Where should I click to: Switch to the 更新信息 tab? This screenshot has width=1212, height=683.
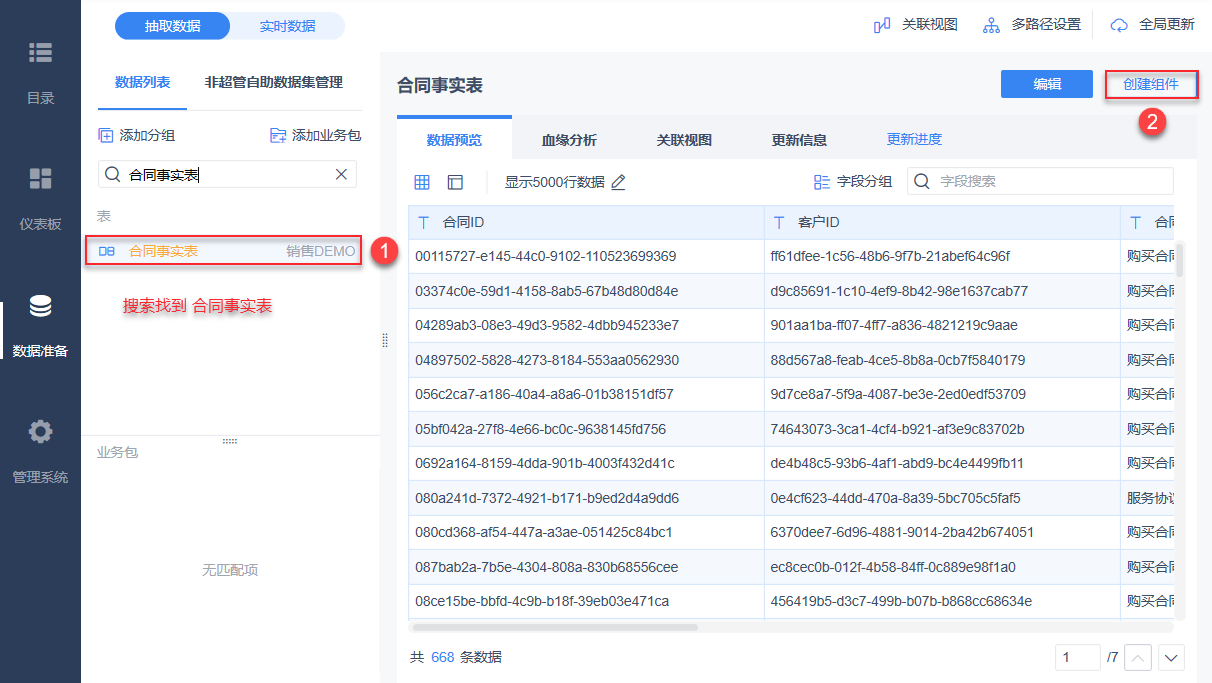tap(799, 140)
